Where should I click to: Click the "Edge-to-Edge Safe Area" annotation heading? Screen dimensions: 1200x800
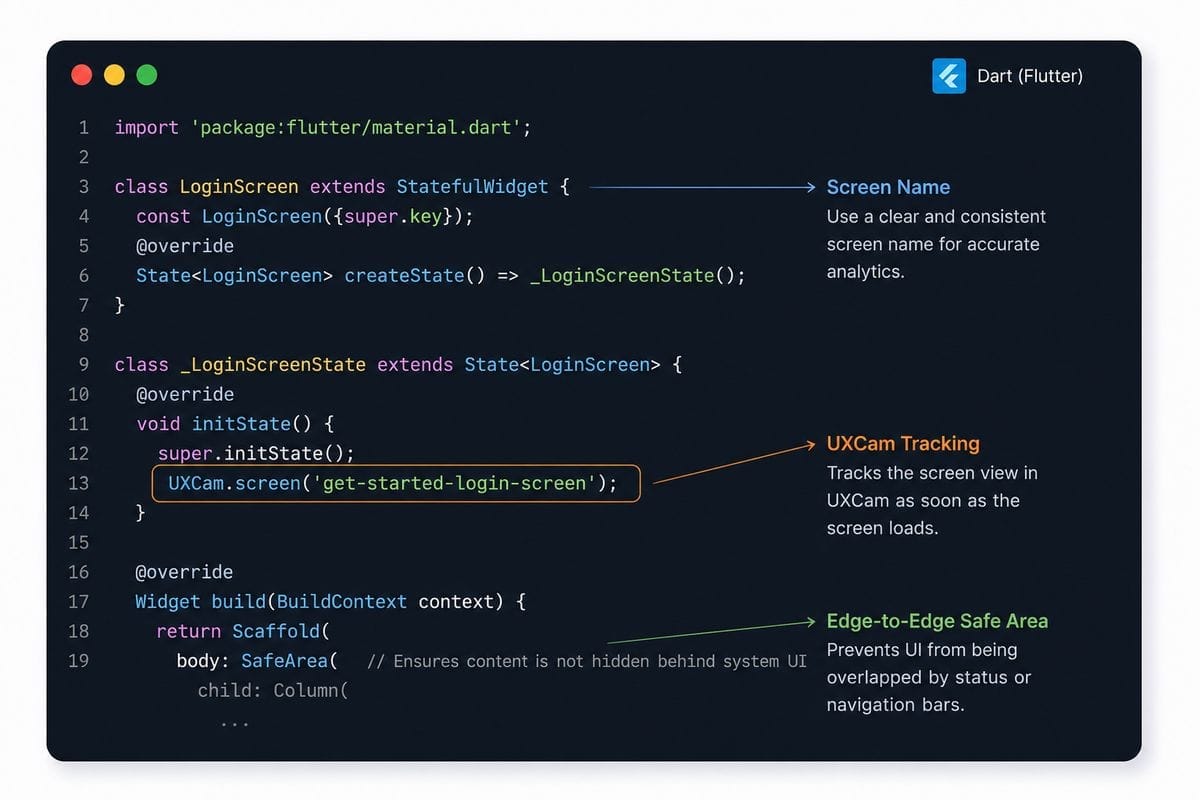point(937,621)
